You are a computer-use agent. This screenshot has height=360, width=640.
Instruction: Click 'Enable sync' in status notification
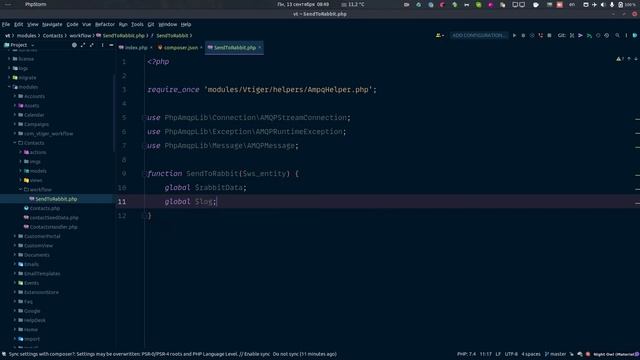257,354
